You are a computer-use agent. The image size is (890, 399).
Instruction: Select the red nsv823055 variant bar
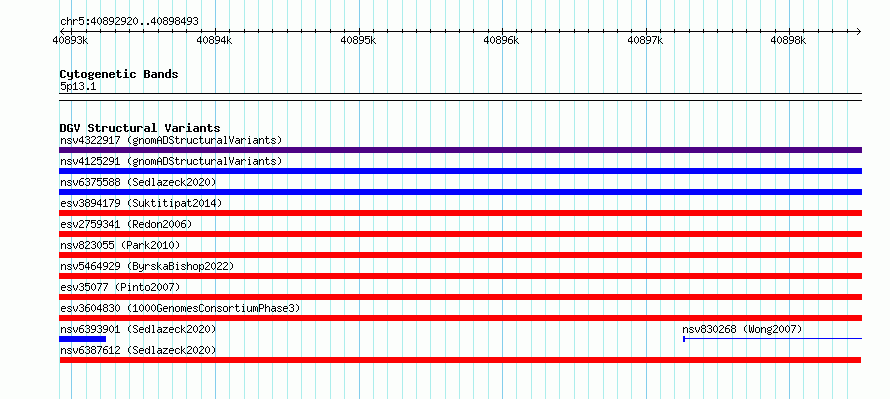point(460,255)
